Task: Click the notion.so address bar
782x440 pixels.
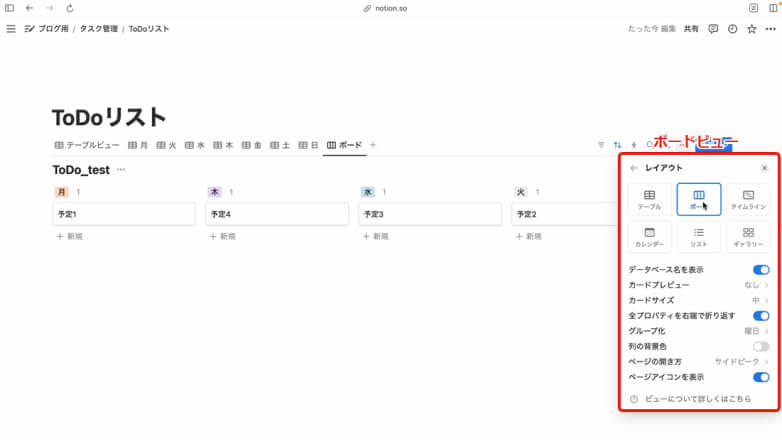Action: click(386, 8)
